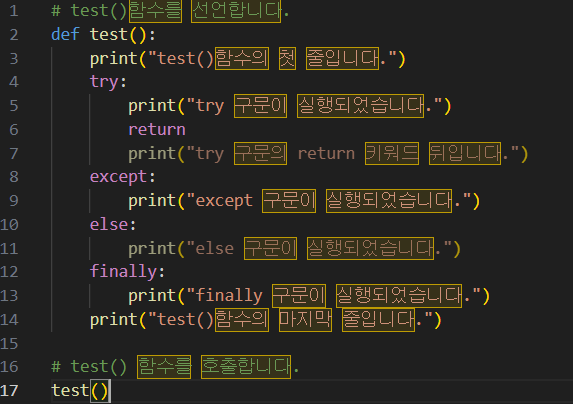Click the word 'else' inside line 11 string
Viewport: 573px width, 404px height.
pos(215,248)
